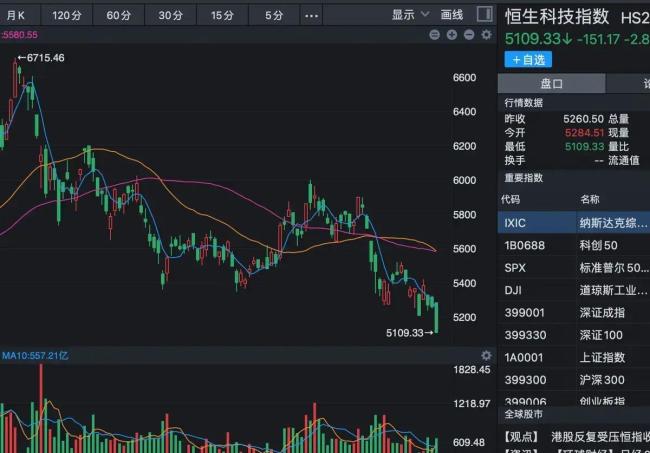The width and height of the screenshot is (650, 453).
Task: Zoom out chart with the minus circle icon
Action: tap(469, 35)
